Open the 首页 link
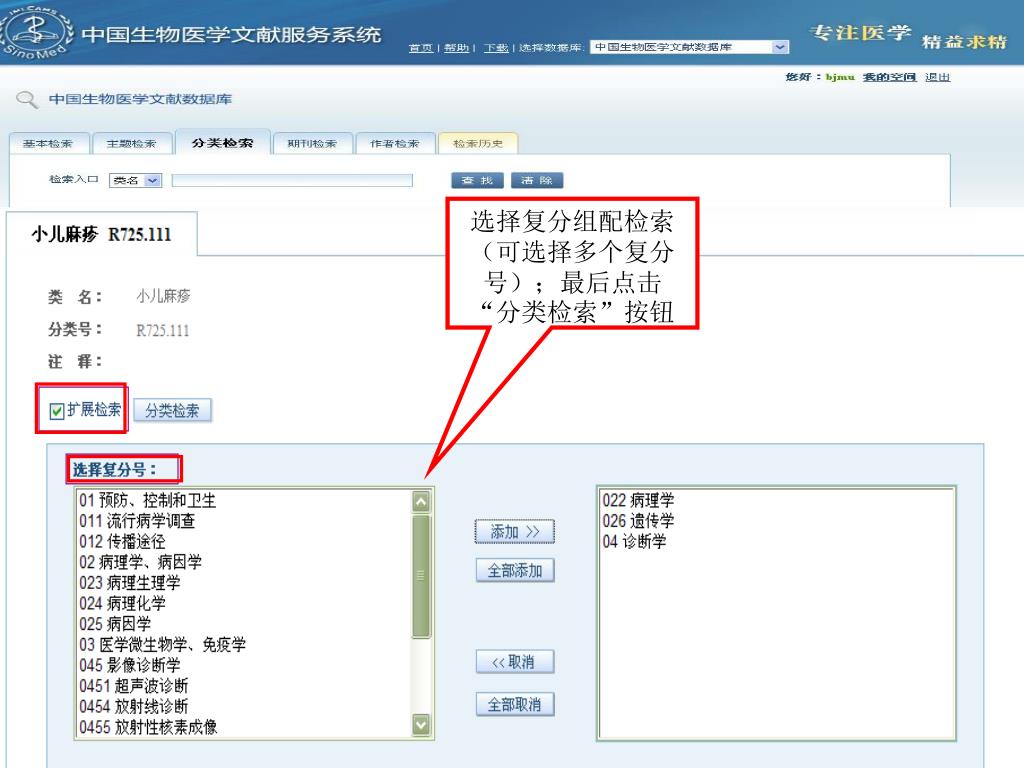1024x768 pixels. [x=421, y=48]
